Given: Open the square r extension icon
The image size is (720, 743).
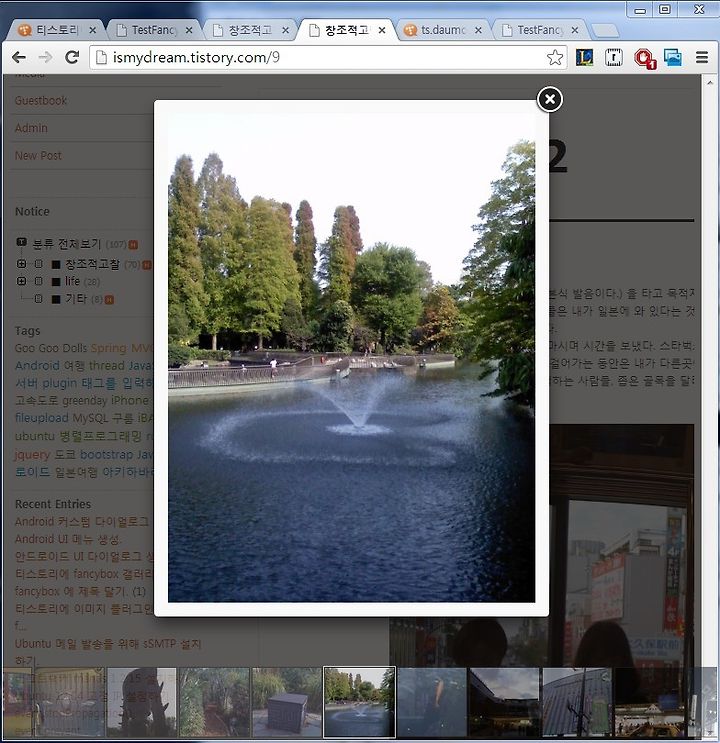Looking at the screenshot, I should (x=614, y=57).
